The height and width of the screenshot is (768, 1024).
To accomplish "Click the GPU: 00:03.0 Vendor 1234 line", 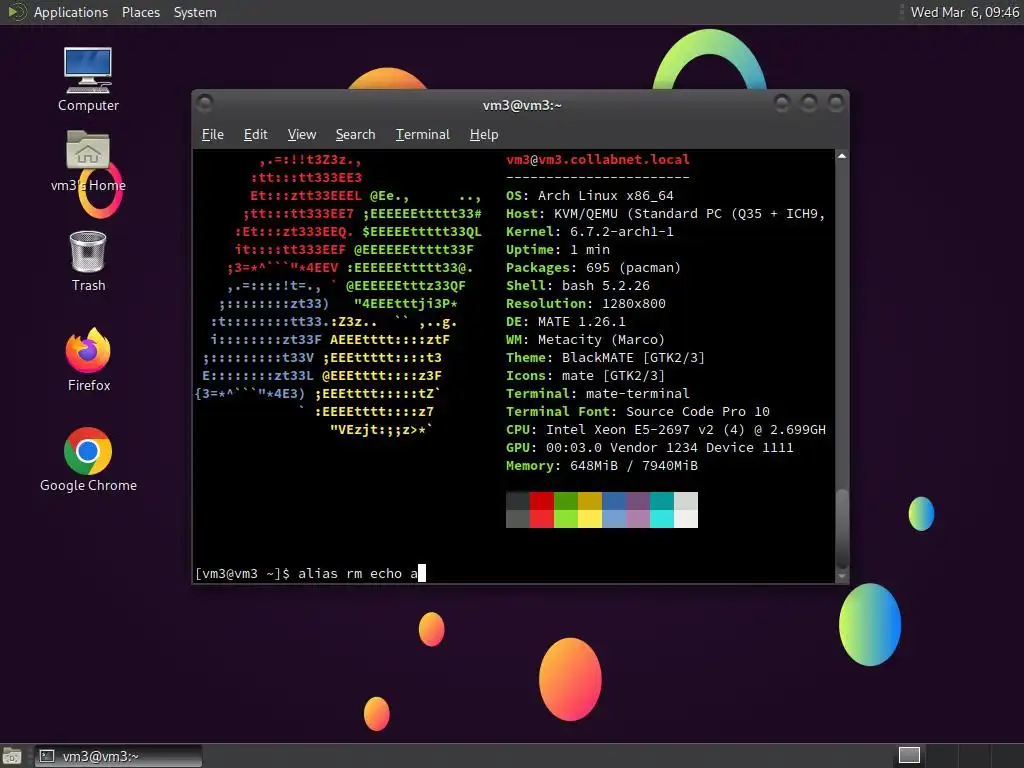I will pyautogui.click(x=650, y=447).
